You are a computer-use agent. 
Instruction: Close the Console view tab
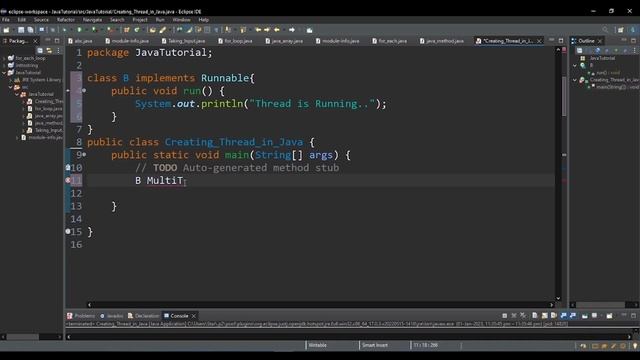[x=193, y=316]
